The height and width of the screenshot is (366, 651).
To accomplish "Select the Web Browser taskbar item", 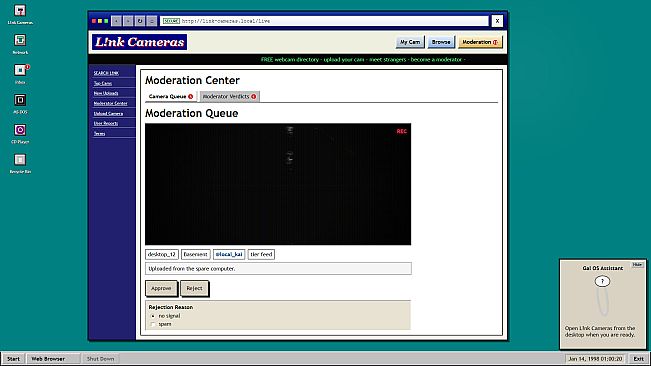I will coord(53,359).
